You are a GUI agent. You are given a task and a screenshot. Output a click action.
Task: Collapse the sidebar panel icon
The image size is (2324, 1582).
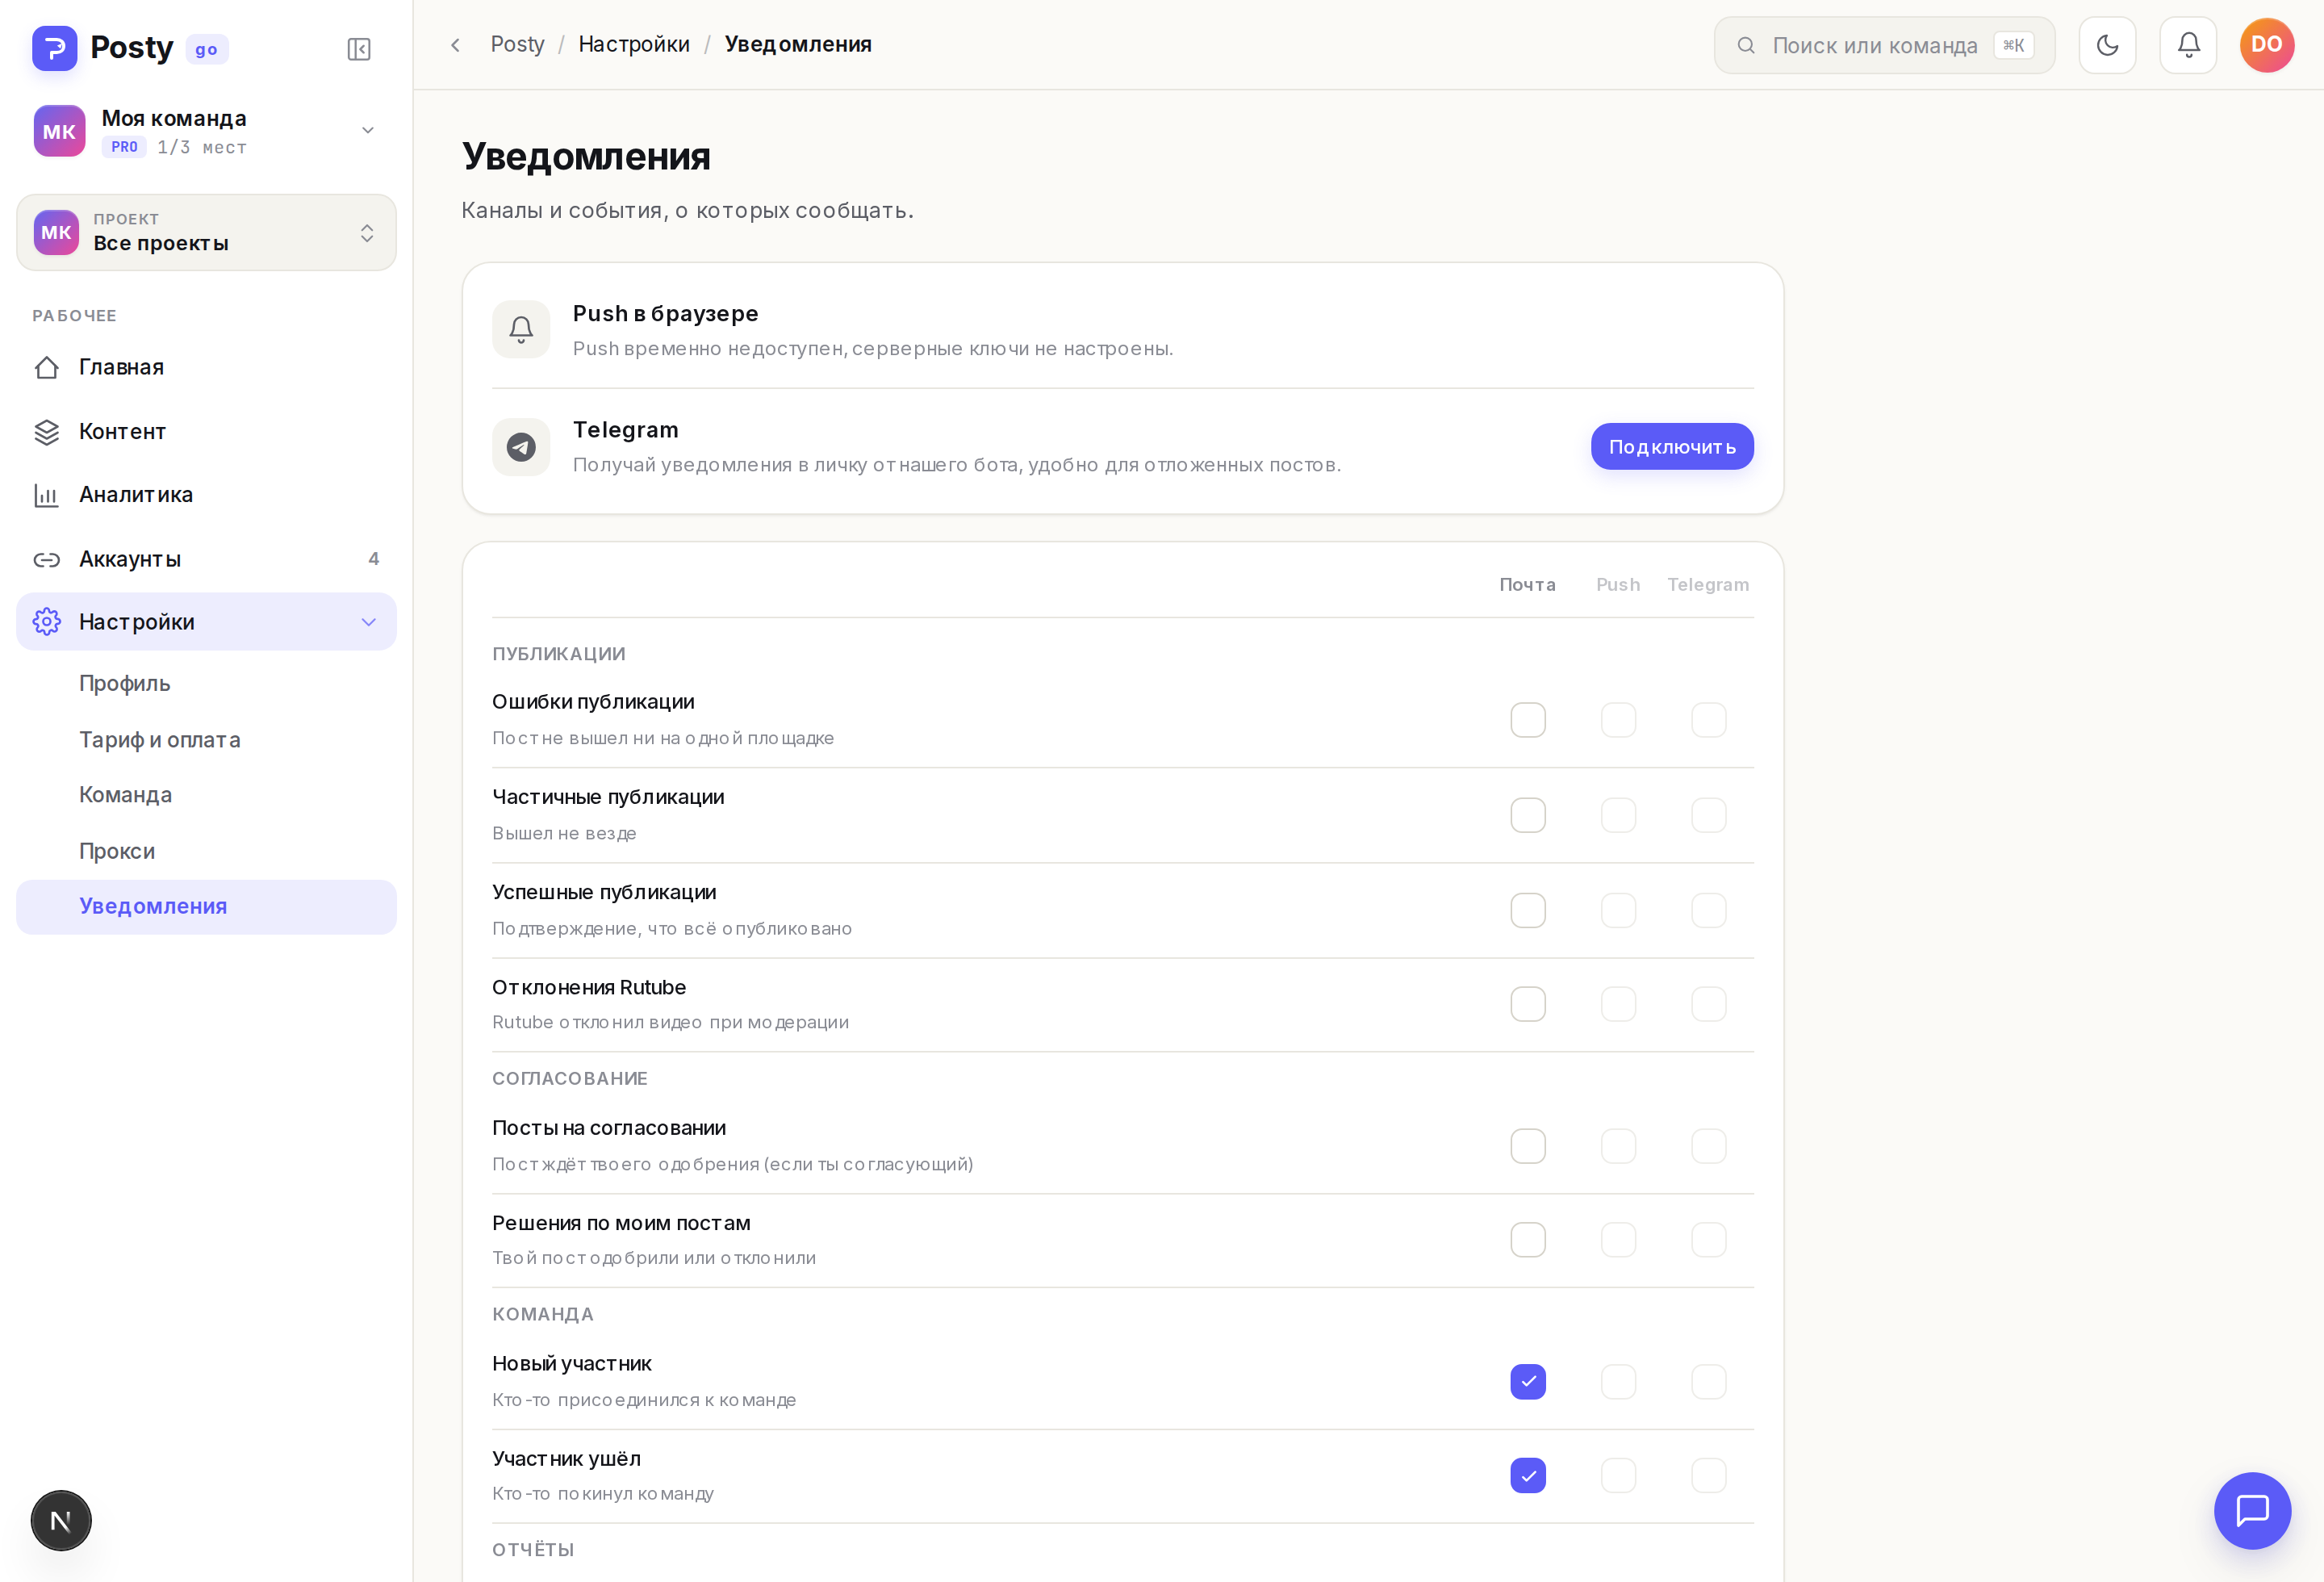coord(359,49)
